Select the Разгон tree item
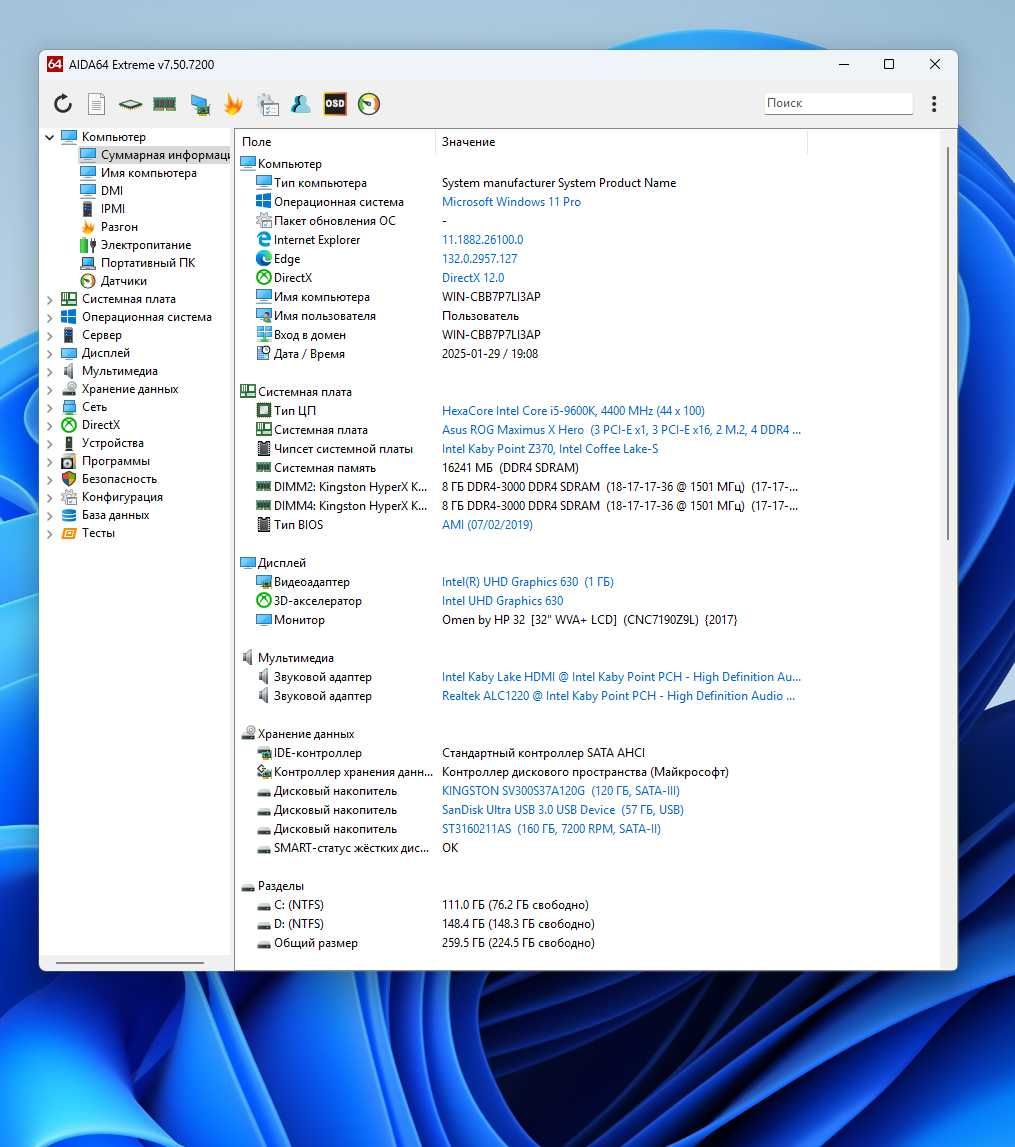This screenshot has width=1015, height=1147. [110, 227]
